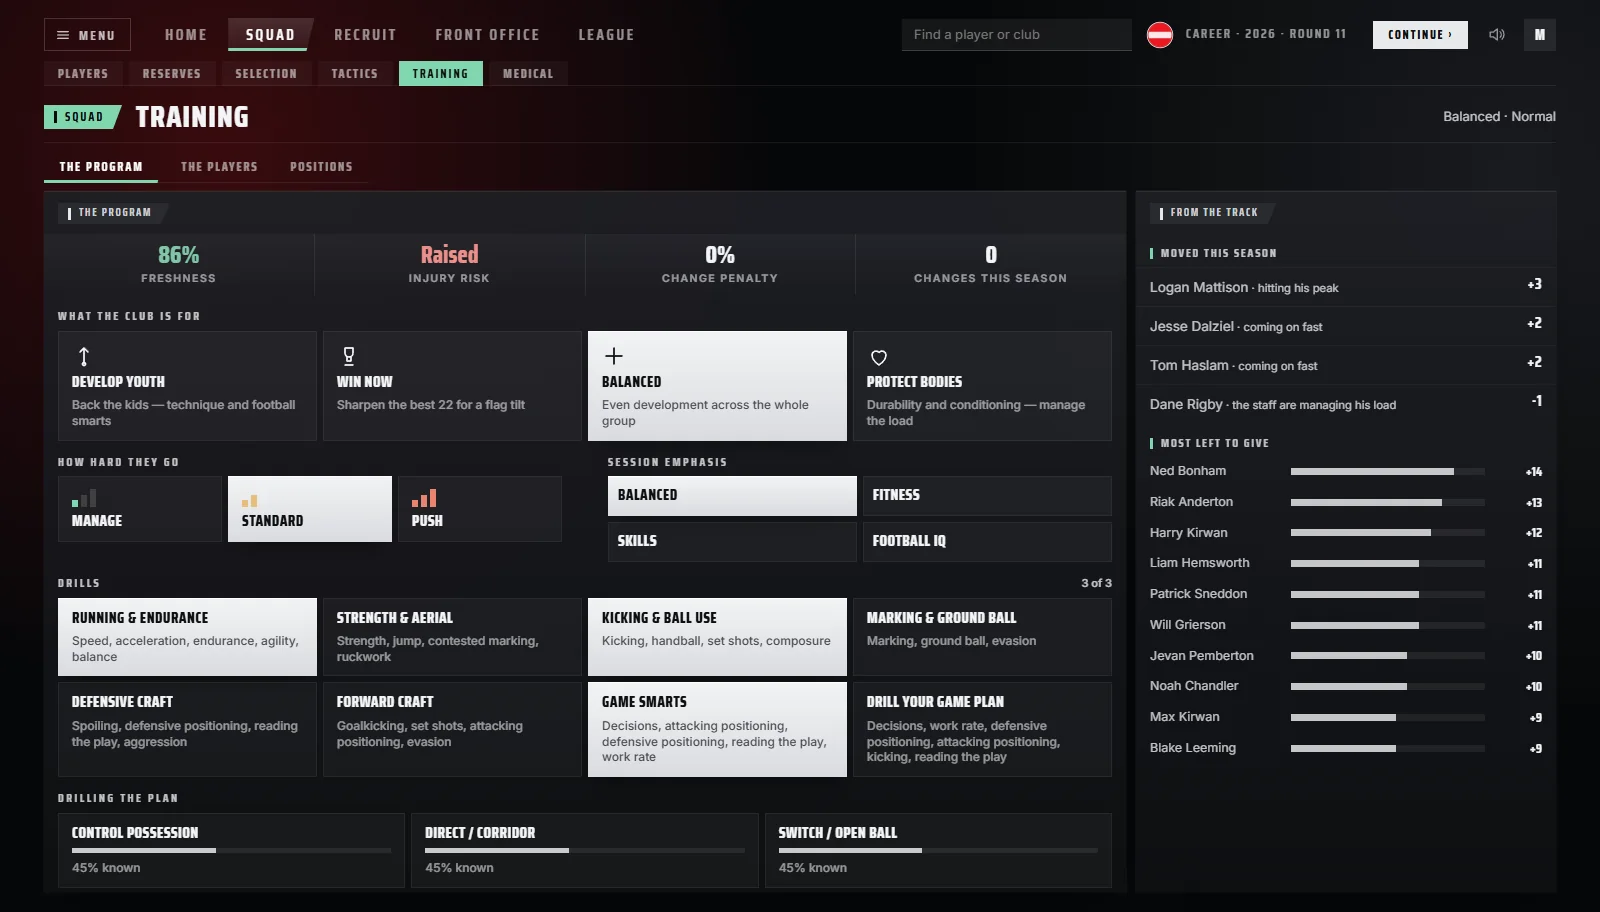Click the sound speaker icon

[x=1496, y=35]
